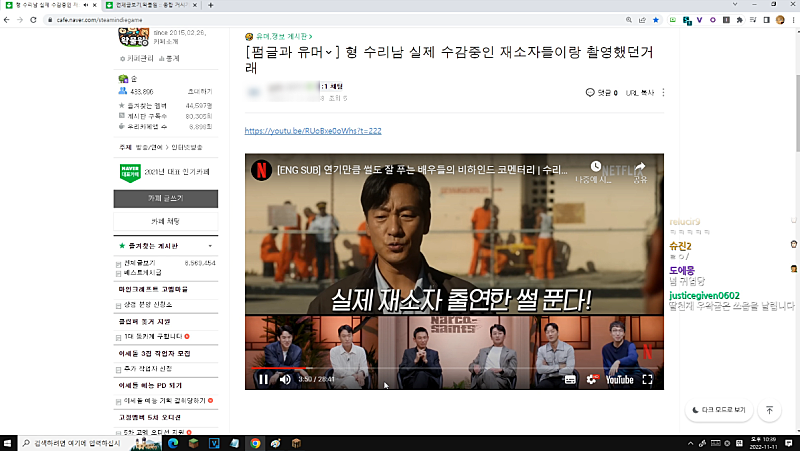Switch to the second browser tab
This screenshot has height=451, width=800.
pos(151,5)
